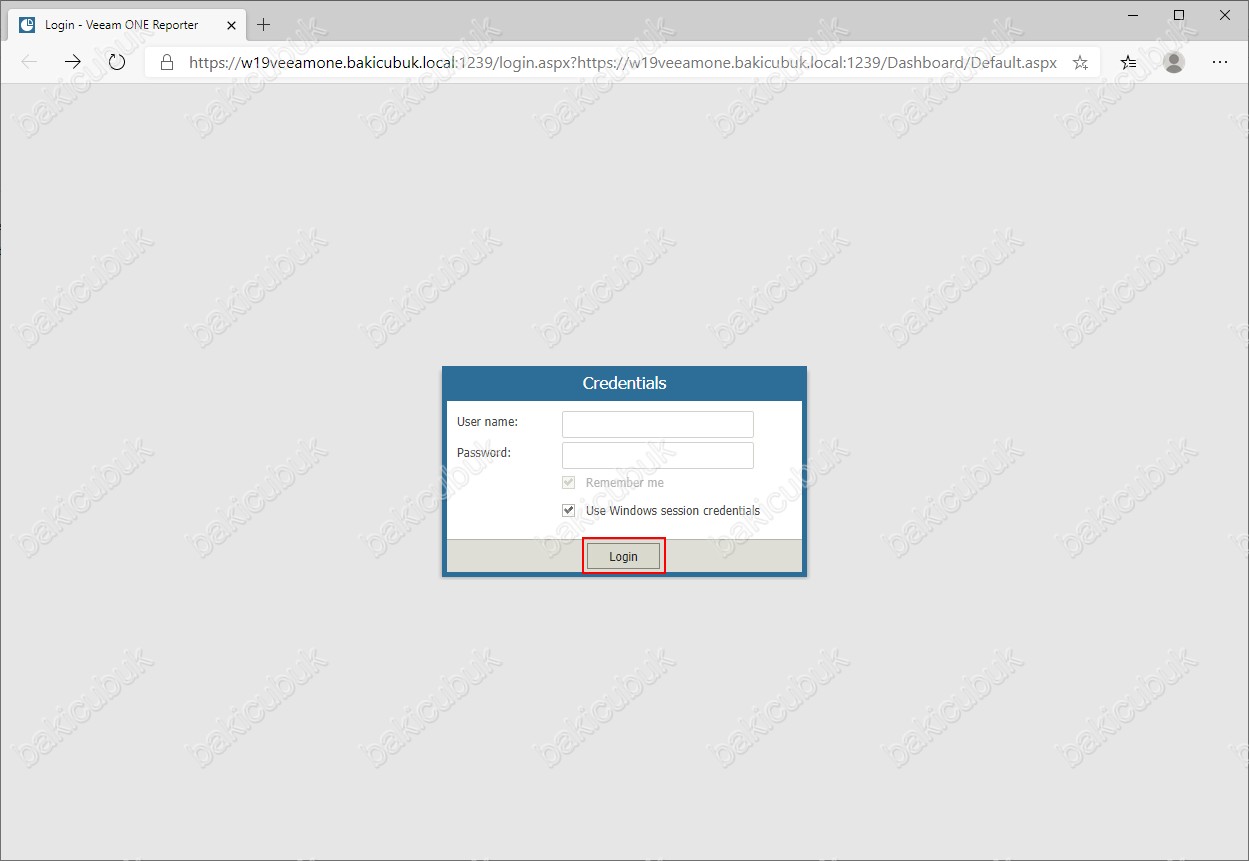Toggle the Remember me checkbox
The width and height of the screenshot is (1249, 861).
[569, 482]
